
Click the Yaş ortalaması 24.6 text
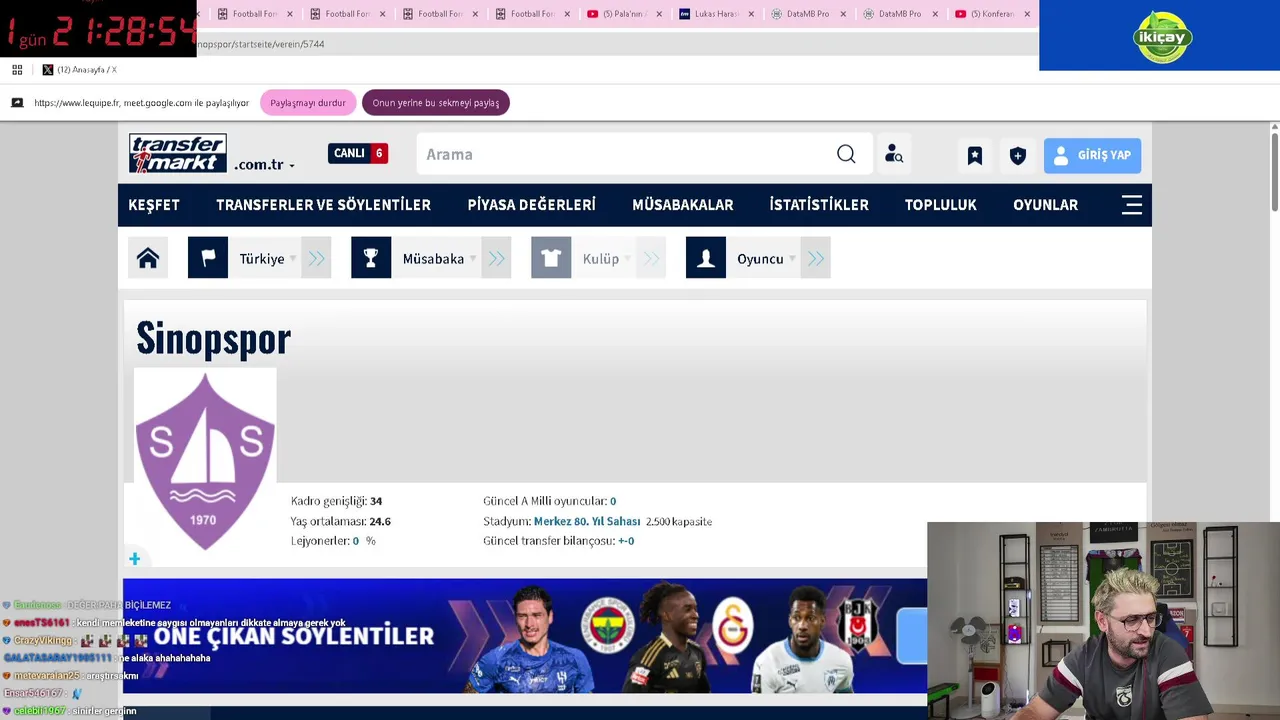click(341, 521)
